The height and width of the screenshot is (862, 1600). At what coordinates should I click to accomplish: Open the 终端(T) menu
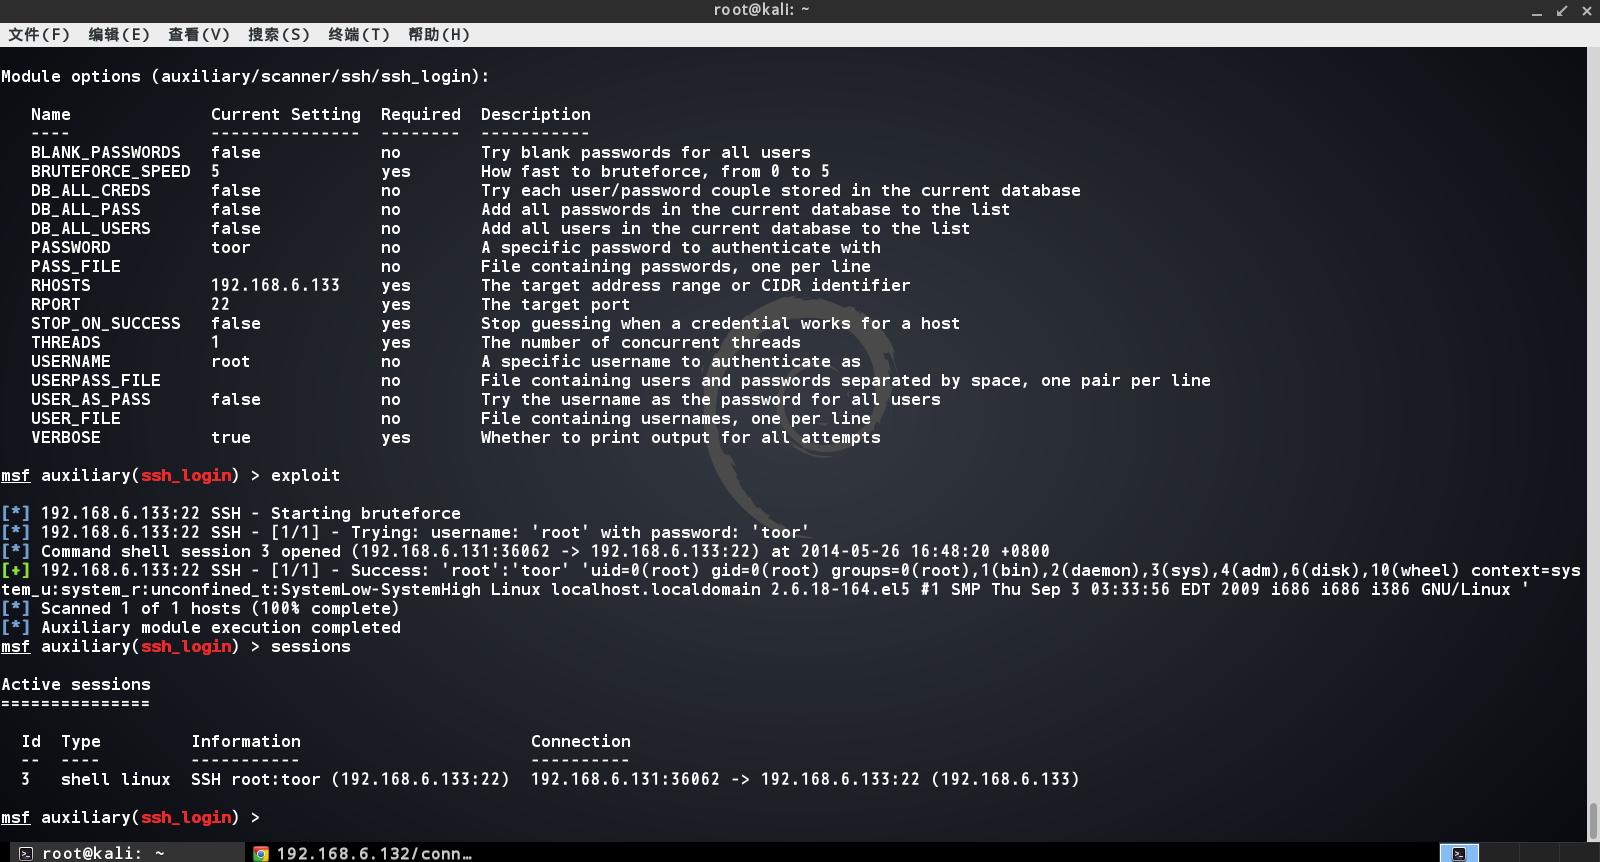[x=359, y=35]
